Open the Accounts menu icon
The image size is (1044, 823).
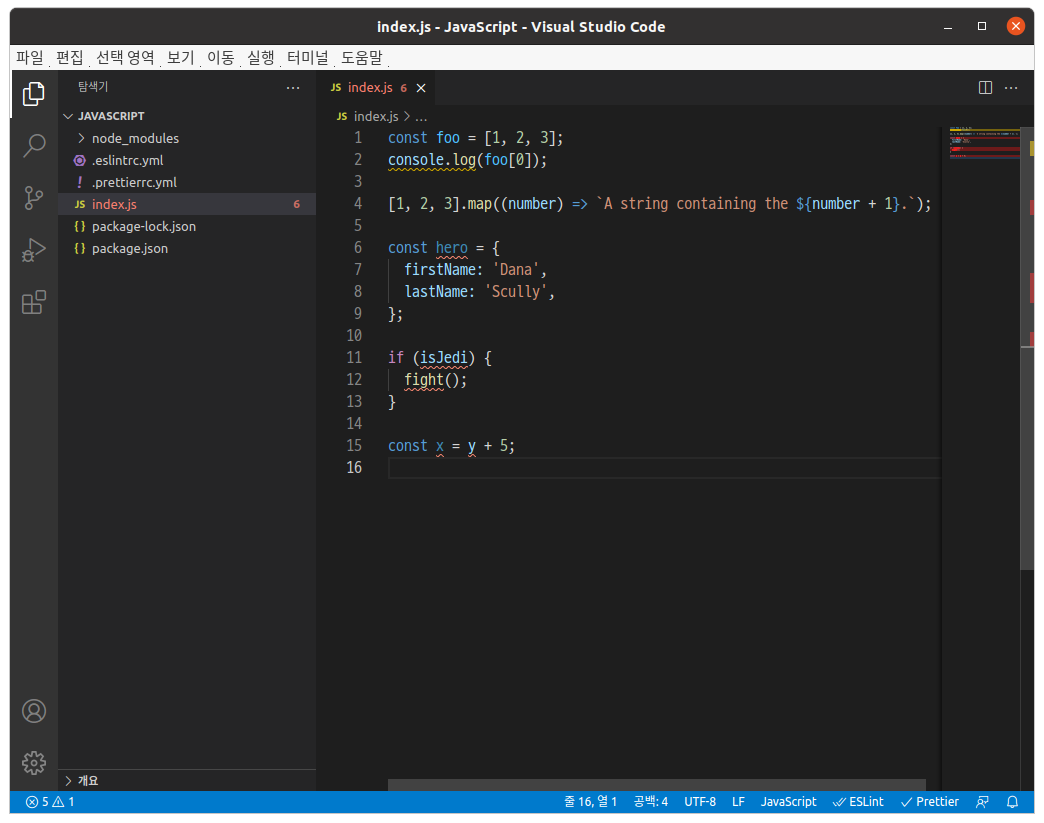pyautogui.click(x=34, y=711)
